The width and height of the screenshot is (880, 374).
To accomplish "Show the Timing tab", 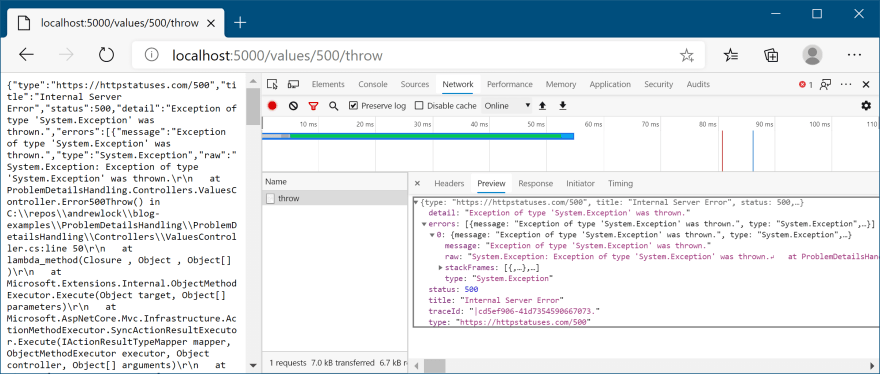I will click(620, 184).
